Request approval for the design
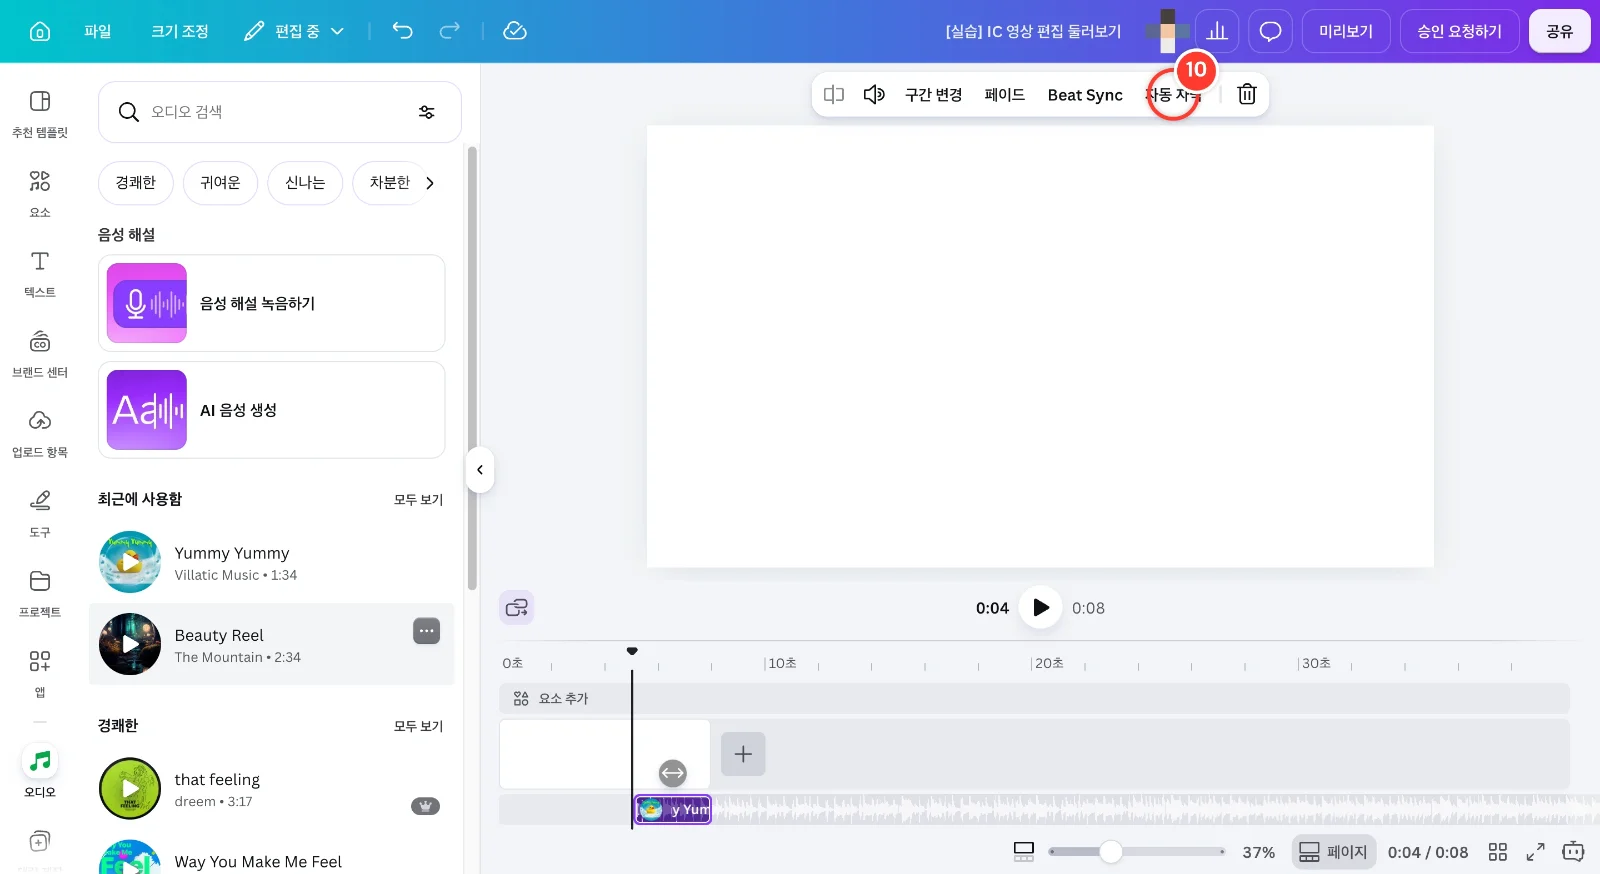 click(x=1460, y=31)
